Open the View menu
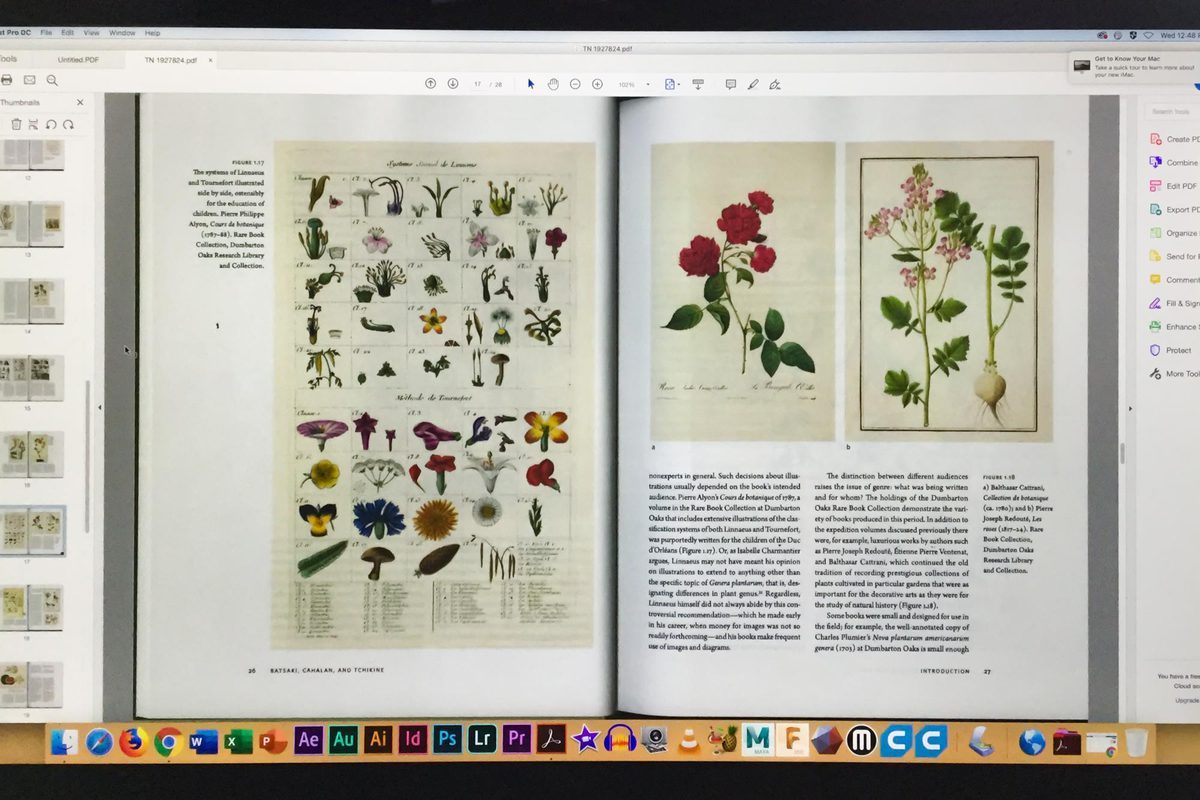 point(91,33)
